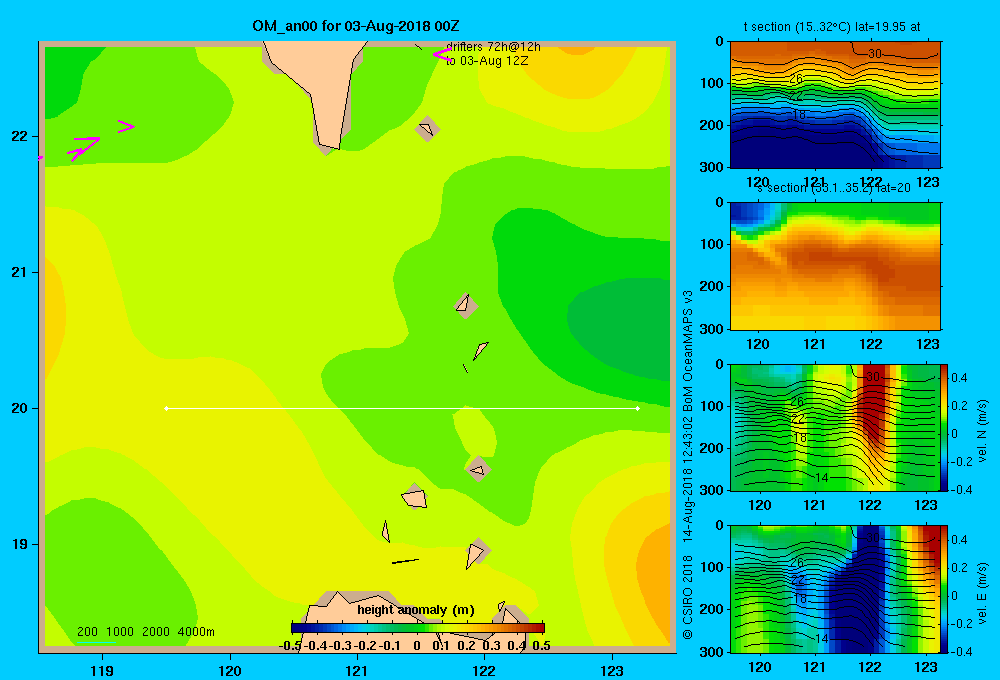1000x680 pixels.
Task: Click the "vel. E (m/s)" axis label
Action: pos(982,593)
